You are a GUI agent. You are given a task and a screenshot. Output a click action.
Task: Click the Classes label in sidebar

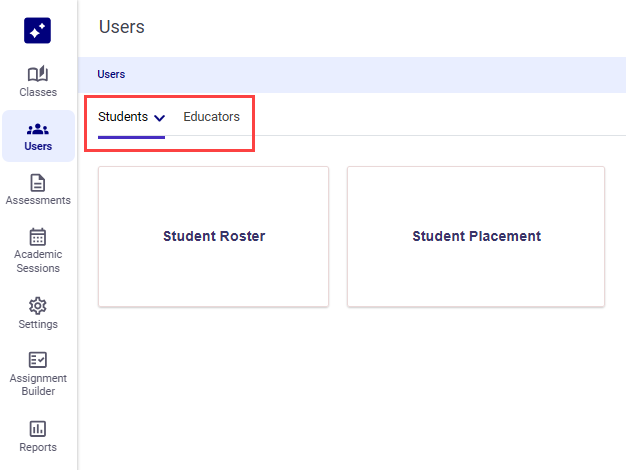[38, 92]
